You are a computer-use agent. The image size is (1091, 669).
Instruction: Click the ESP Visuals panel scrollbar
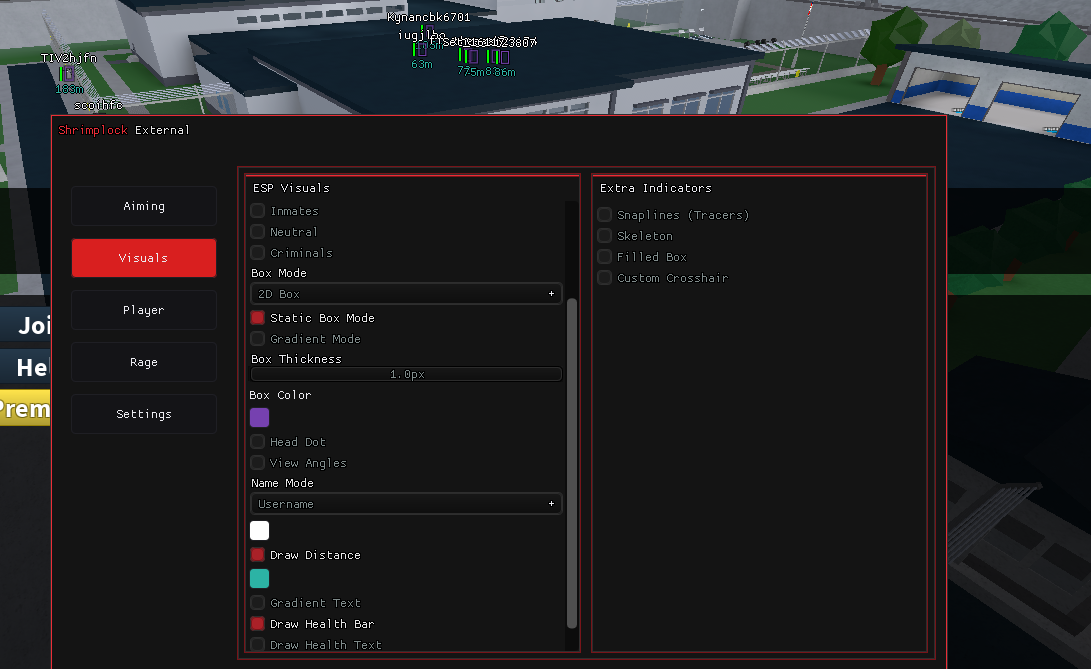(x=572, y=463)
